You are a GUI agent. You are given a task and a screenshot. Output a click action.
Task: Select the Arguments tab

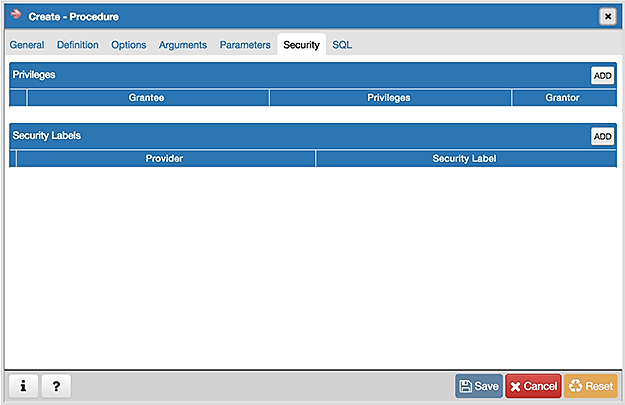click(x=183, y=45)
